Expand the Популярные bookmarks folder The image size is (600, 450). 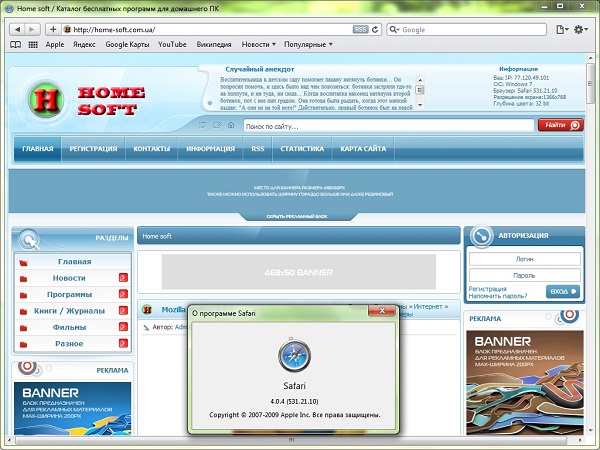coord(309,44)
